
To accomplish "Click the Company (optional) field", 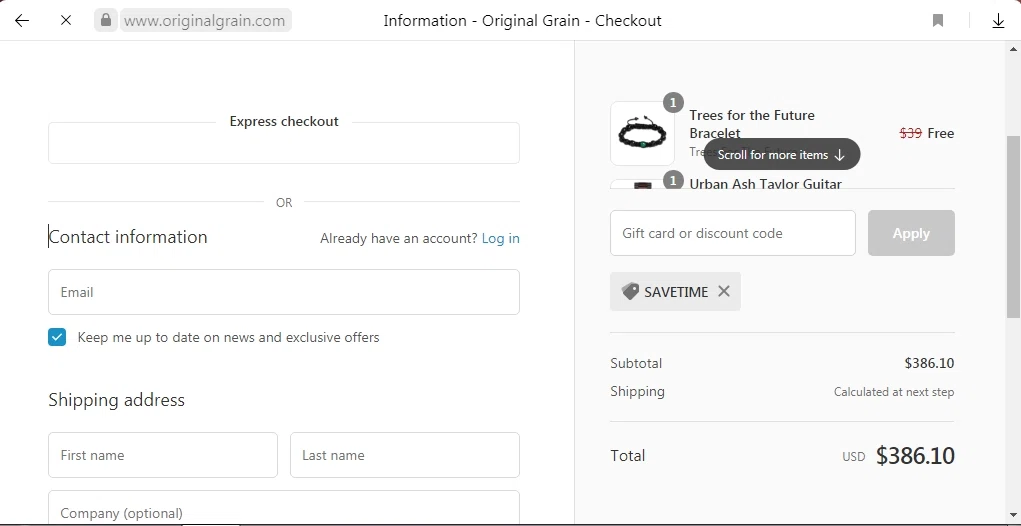I will (284, 509).
